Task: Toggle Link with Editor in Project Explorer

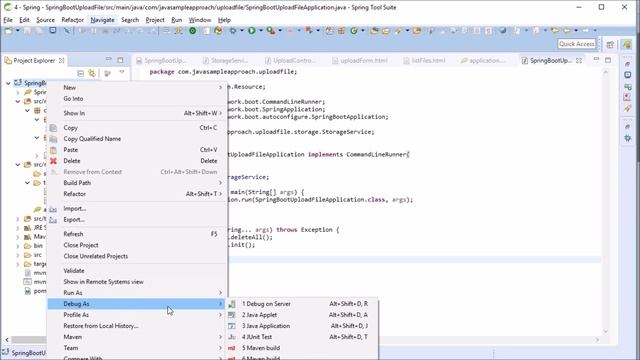Action: point(92,73)
